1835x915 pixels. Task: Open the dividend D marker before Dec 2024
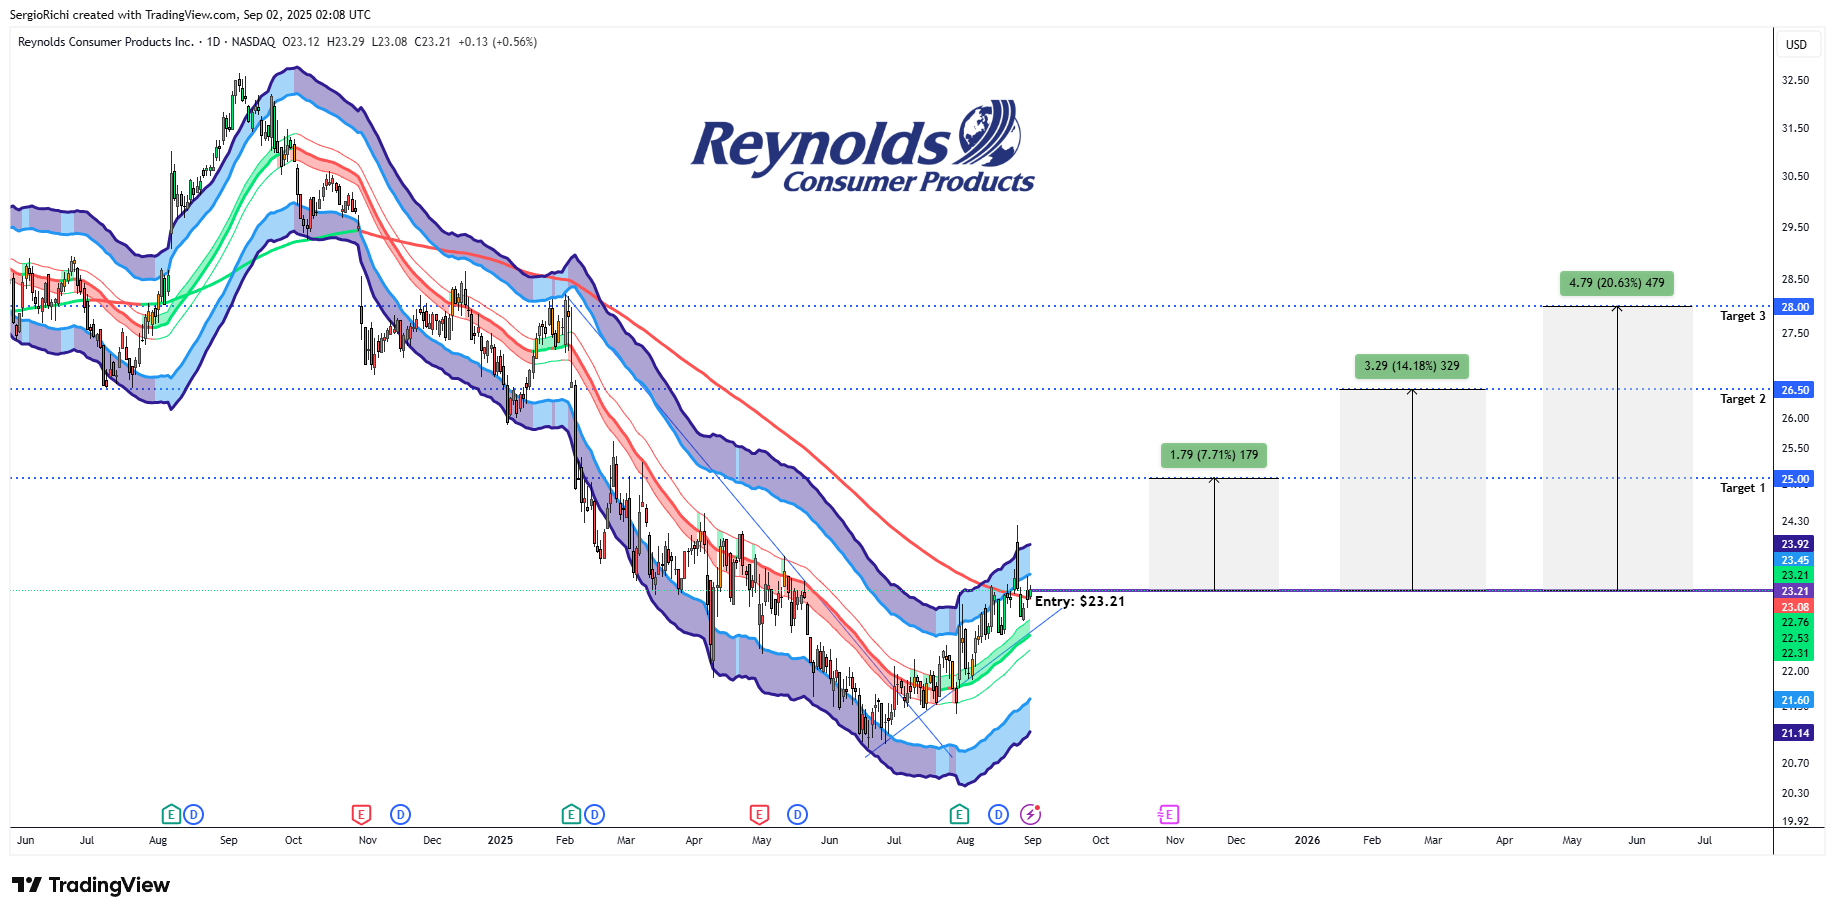[x=400, y=814]
